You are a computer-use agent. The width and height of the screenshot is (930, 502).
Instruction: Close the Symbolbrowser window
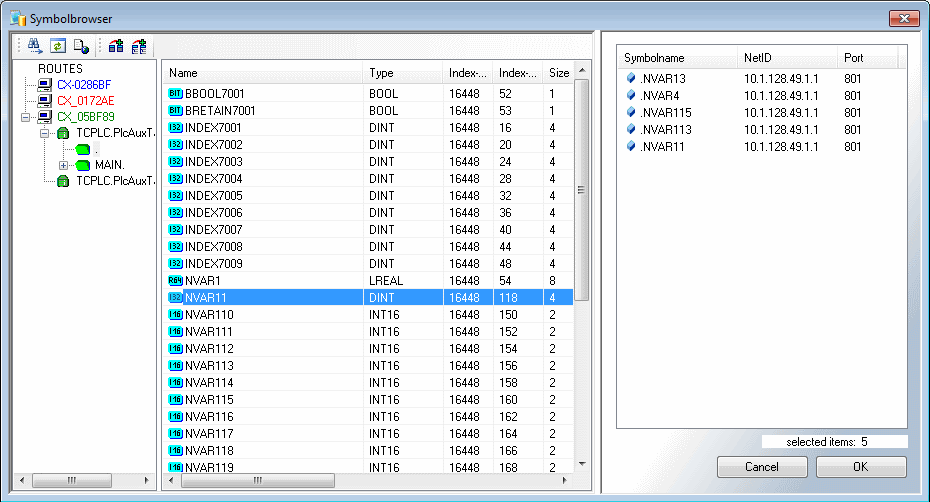(x=904, y=18)
